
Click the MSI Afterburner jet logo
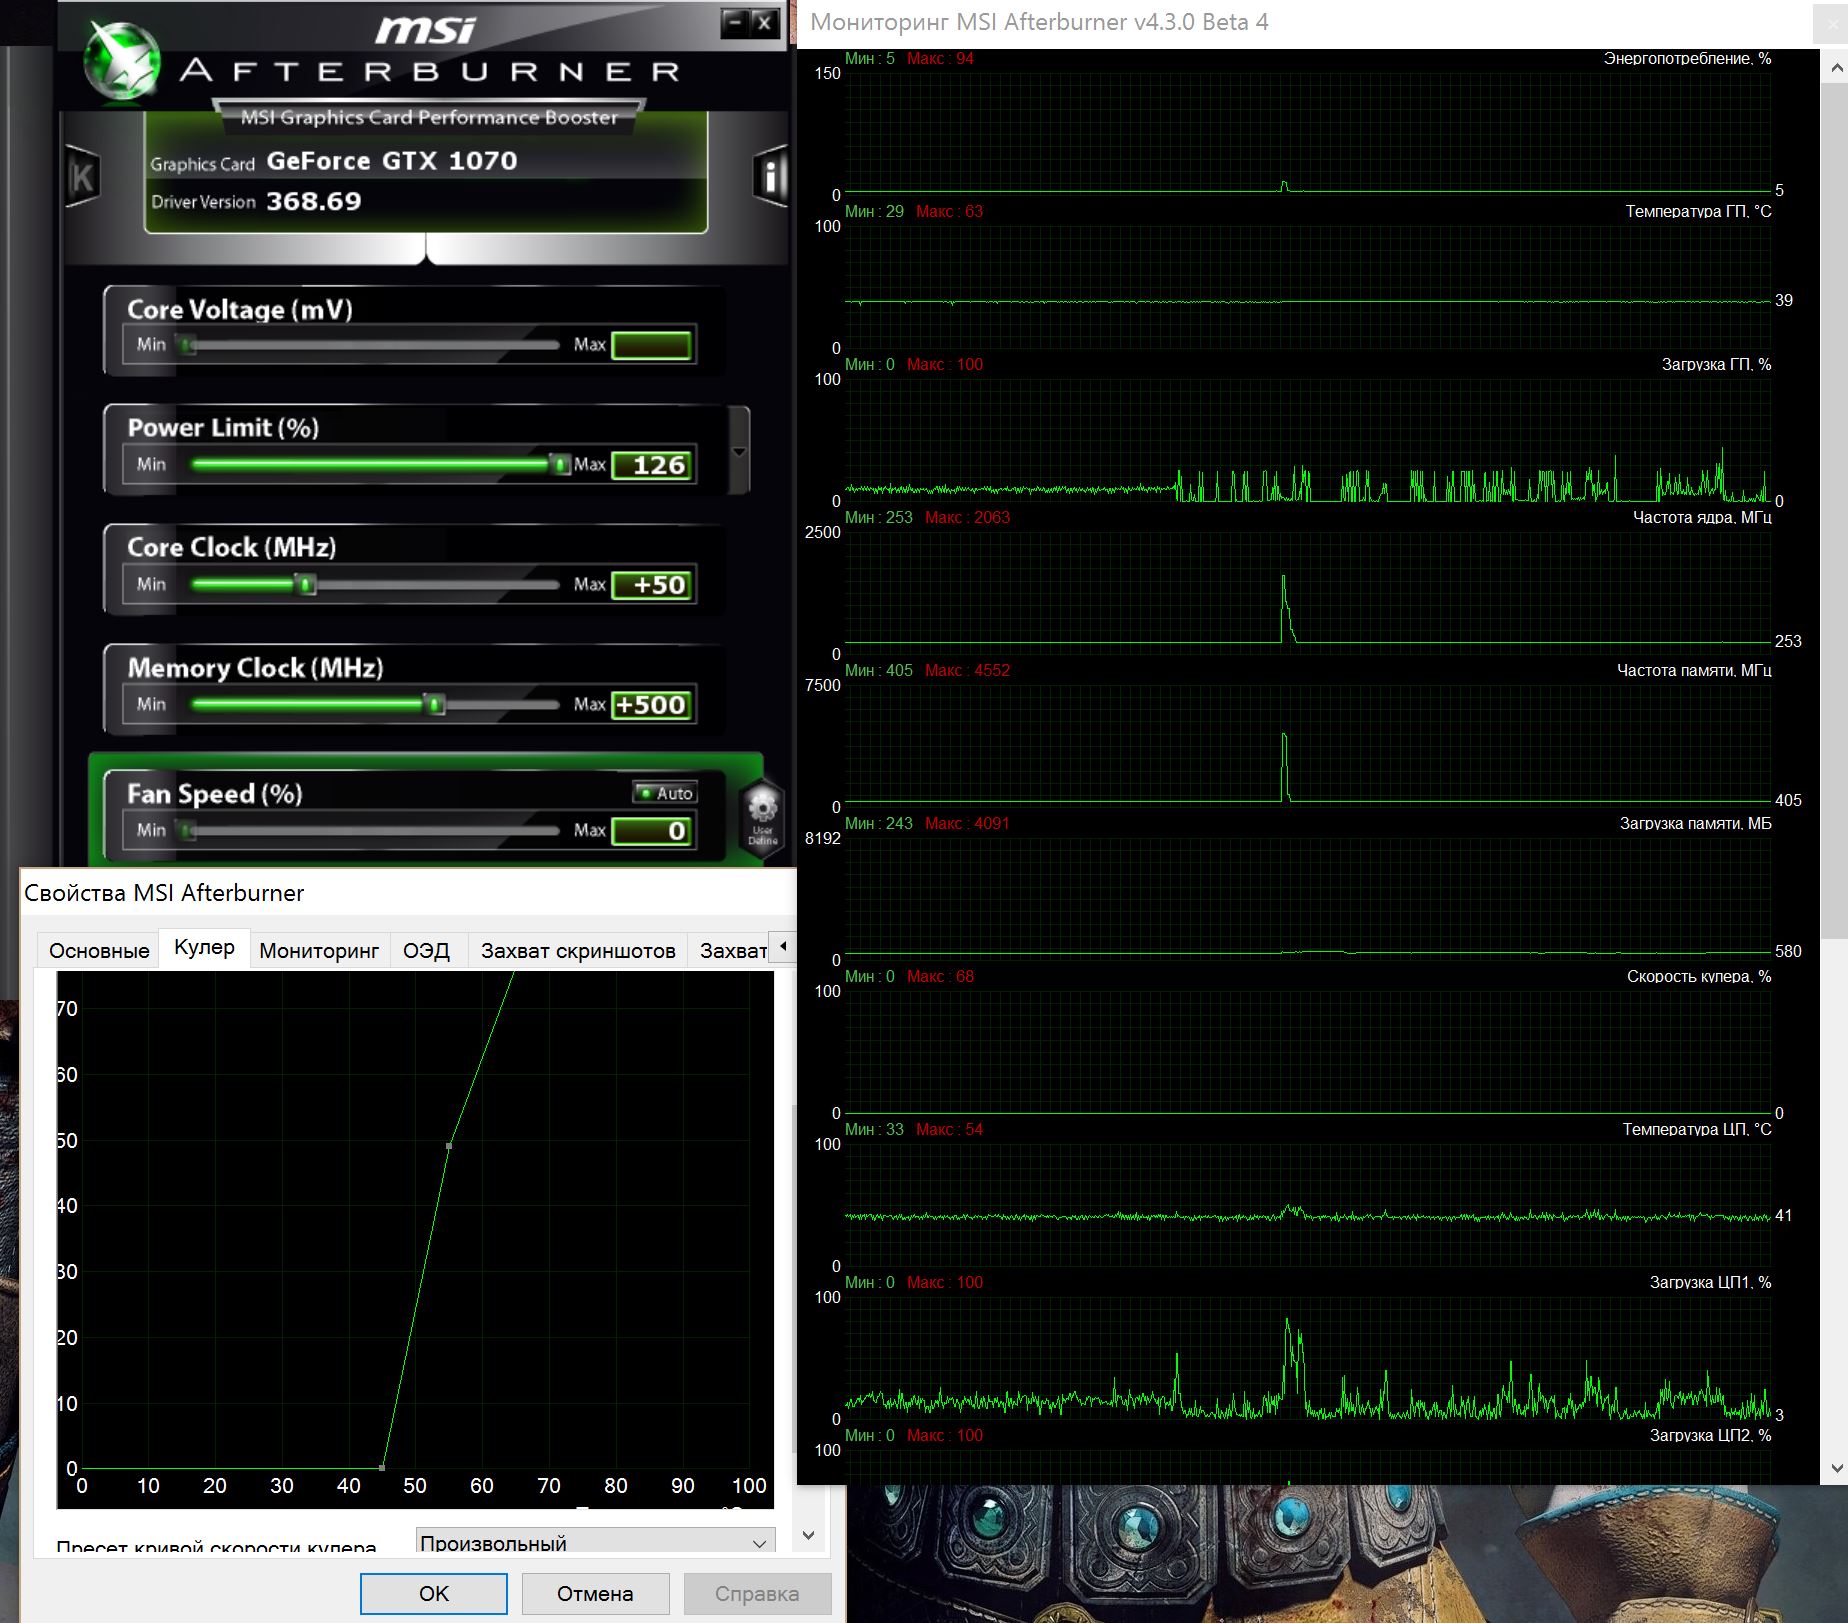pyautogui.click(x=122, y=62)
